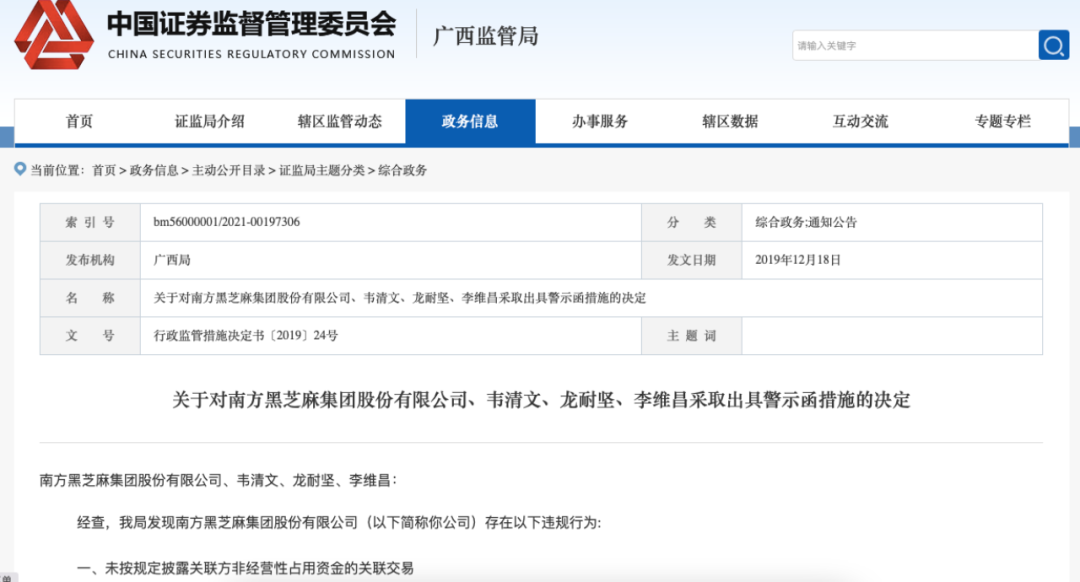Screen dimensions: 1080x582
Task: Click the 文号 label cell
Action: coord(90,335)
